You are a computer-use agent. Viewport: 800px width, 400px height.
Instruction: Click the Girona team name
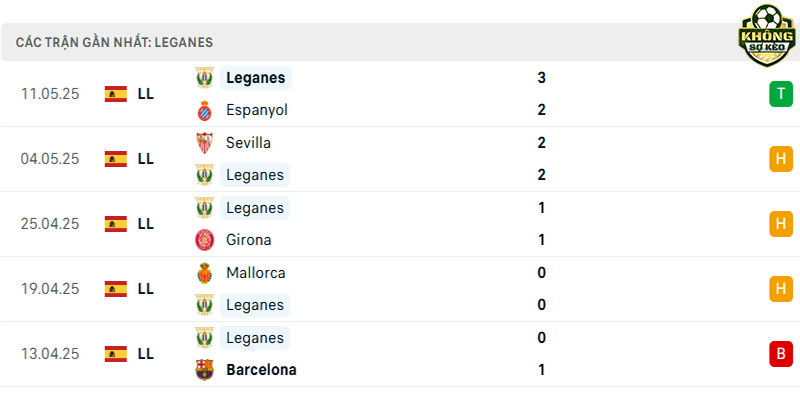pyautogui.click(x=248, y=240)
